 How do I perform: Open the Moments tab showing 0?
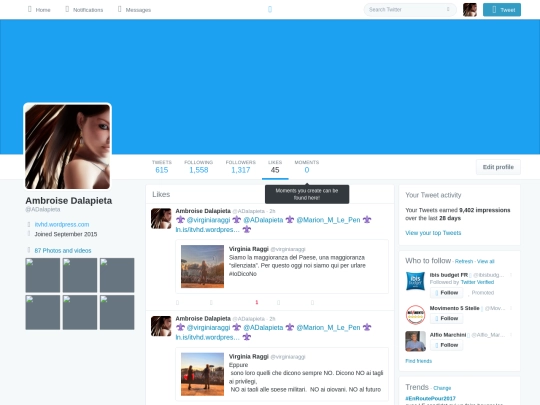click(307, 167)
